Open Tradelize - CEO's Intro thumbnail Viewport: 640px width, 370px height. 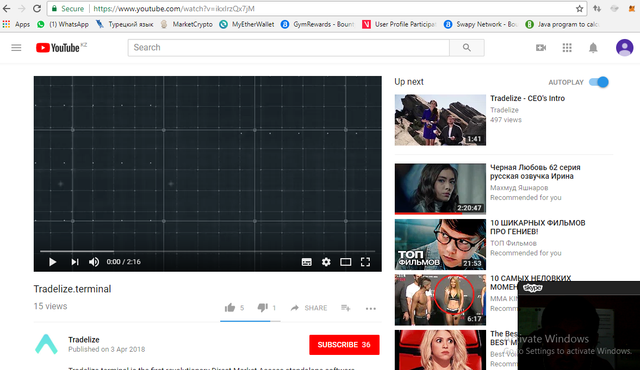click(x=440, y=120)
